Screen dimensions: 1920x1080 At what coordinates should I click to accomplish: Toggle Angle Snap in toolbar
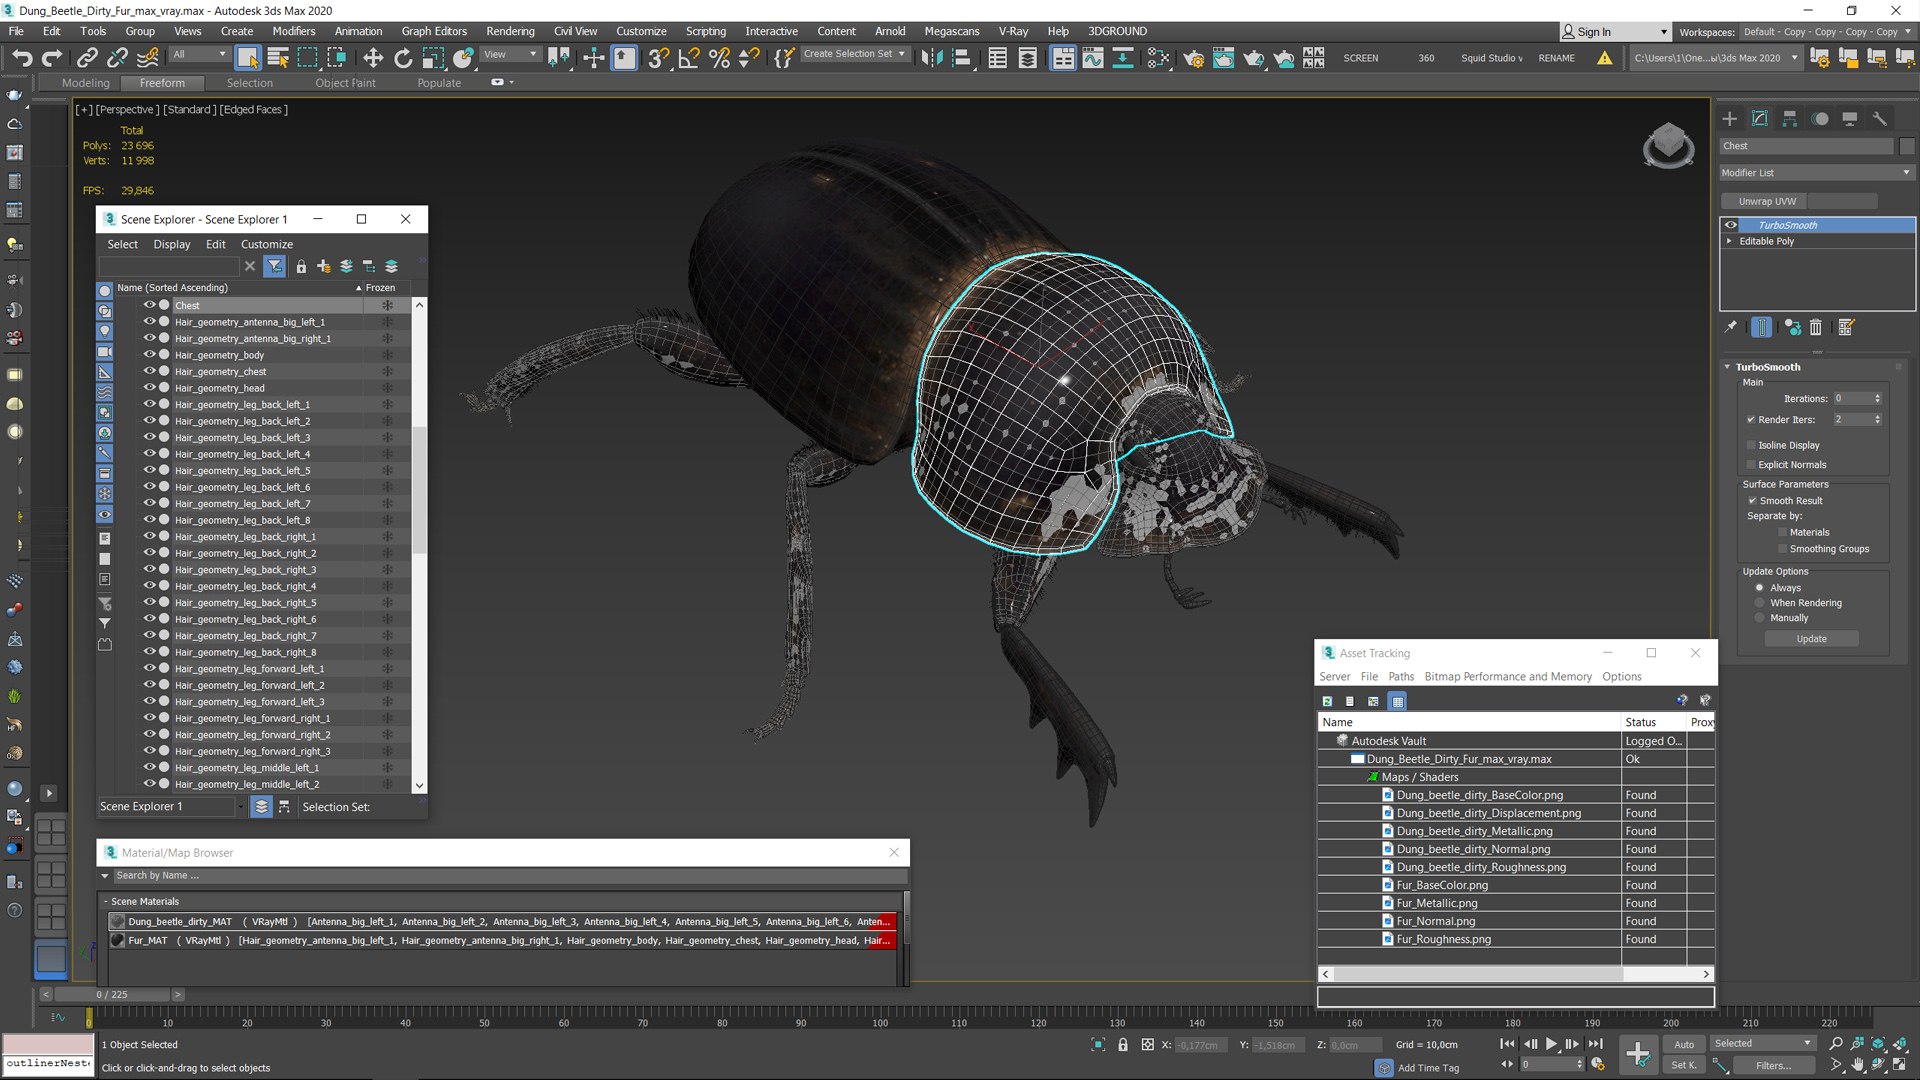click(x=689, y=58)
